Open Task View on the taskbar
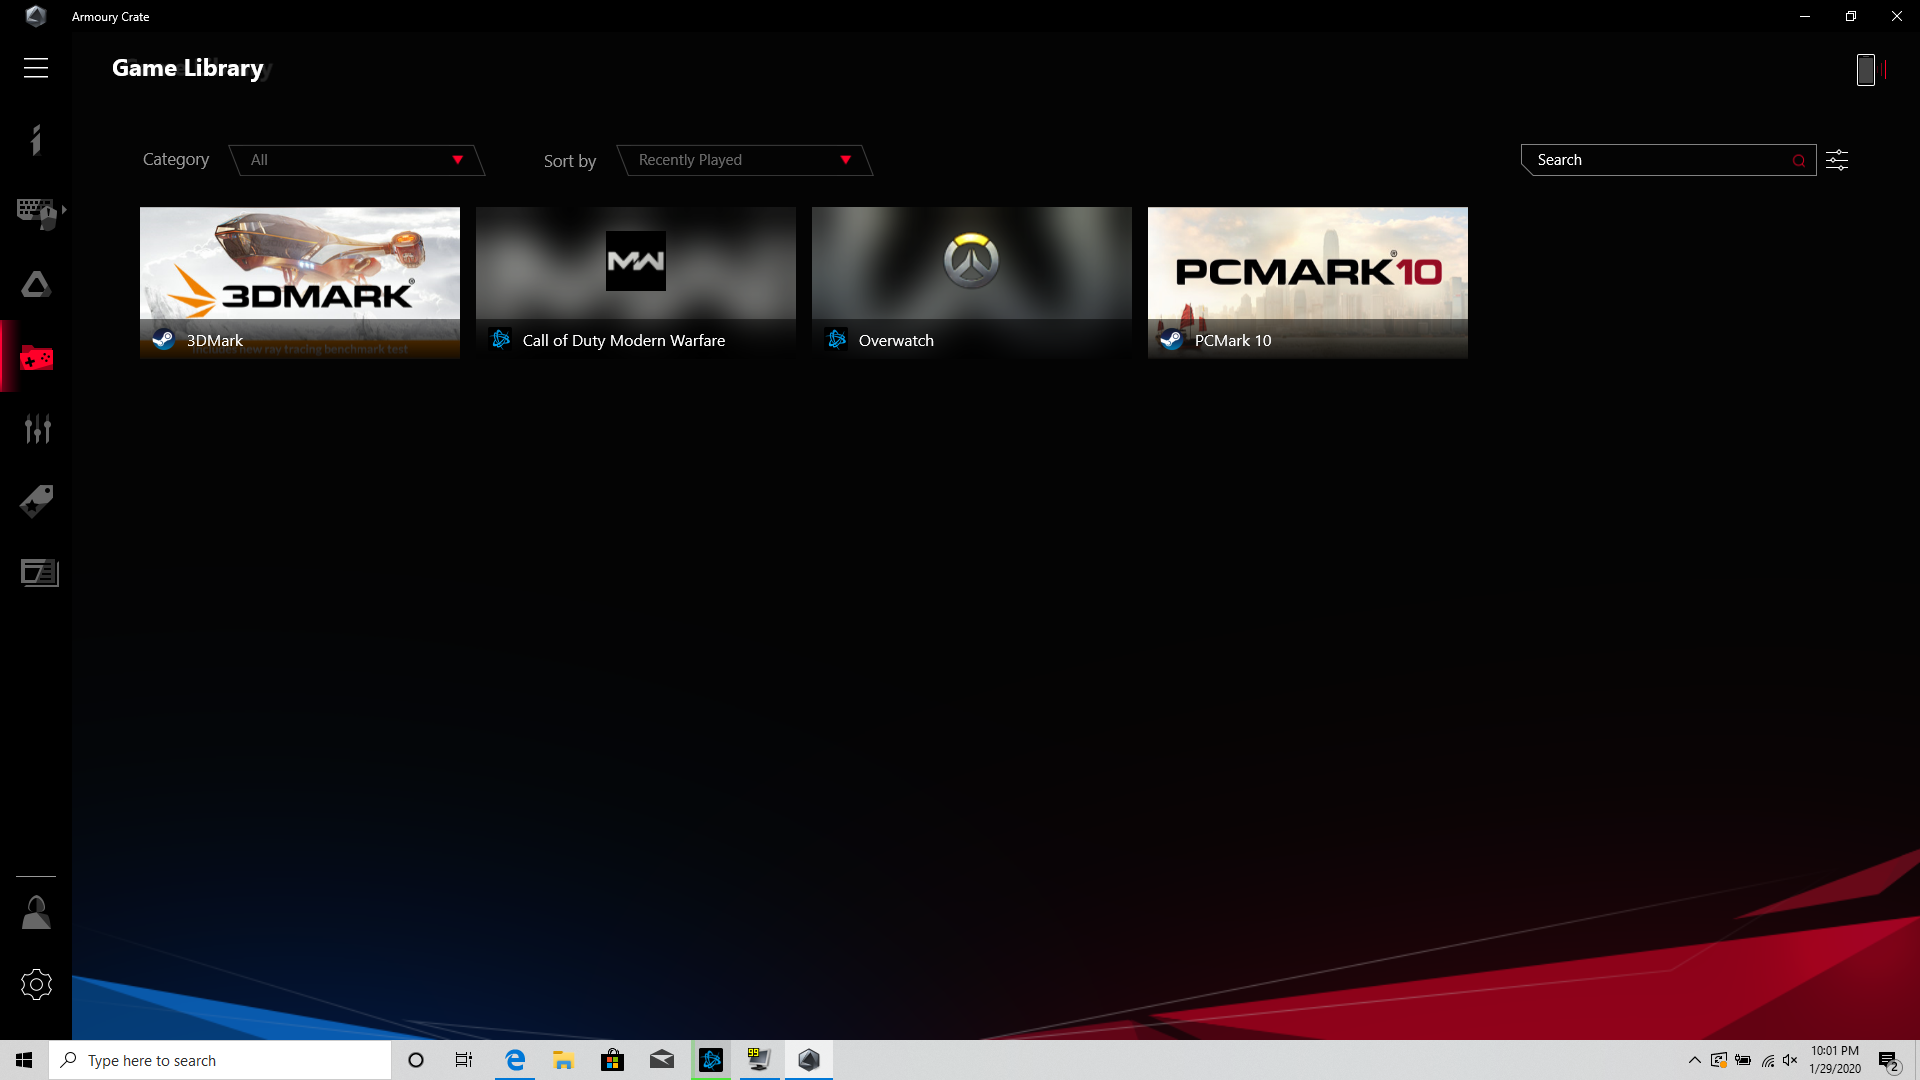 point(464,1060)
